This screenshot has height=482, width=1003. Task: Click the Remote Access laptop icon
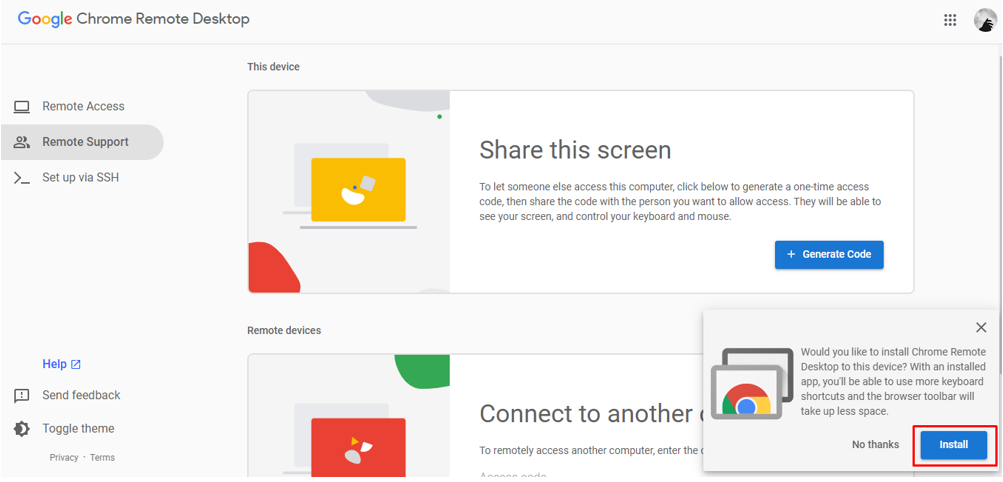click(x=22, y=107)
